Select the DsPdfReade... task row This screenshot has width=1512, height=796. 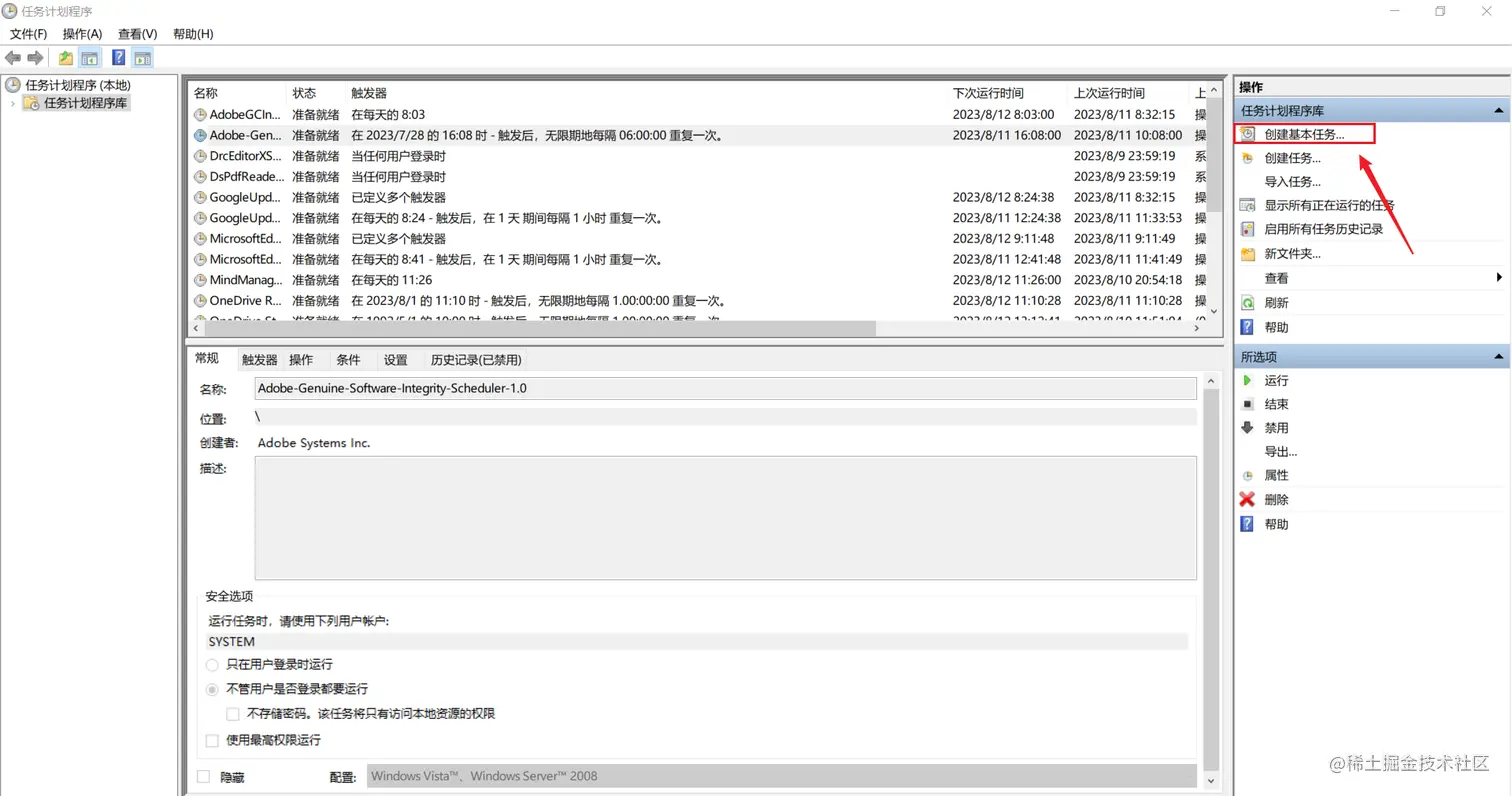click(697, 177)
